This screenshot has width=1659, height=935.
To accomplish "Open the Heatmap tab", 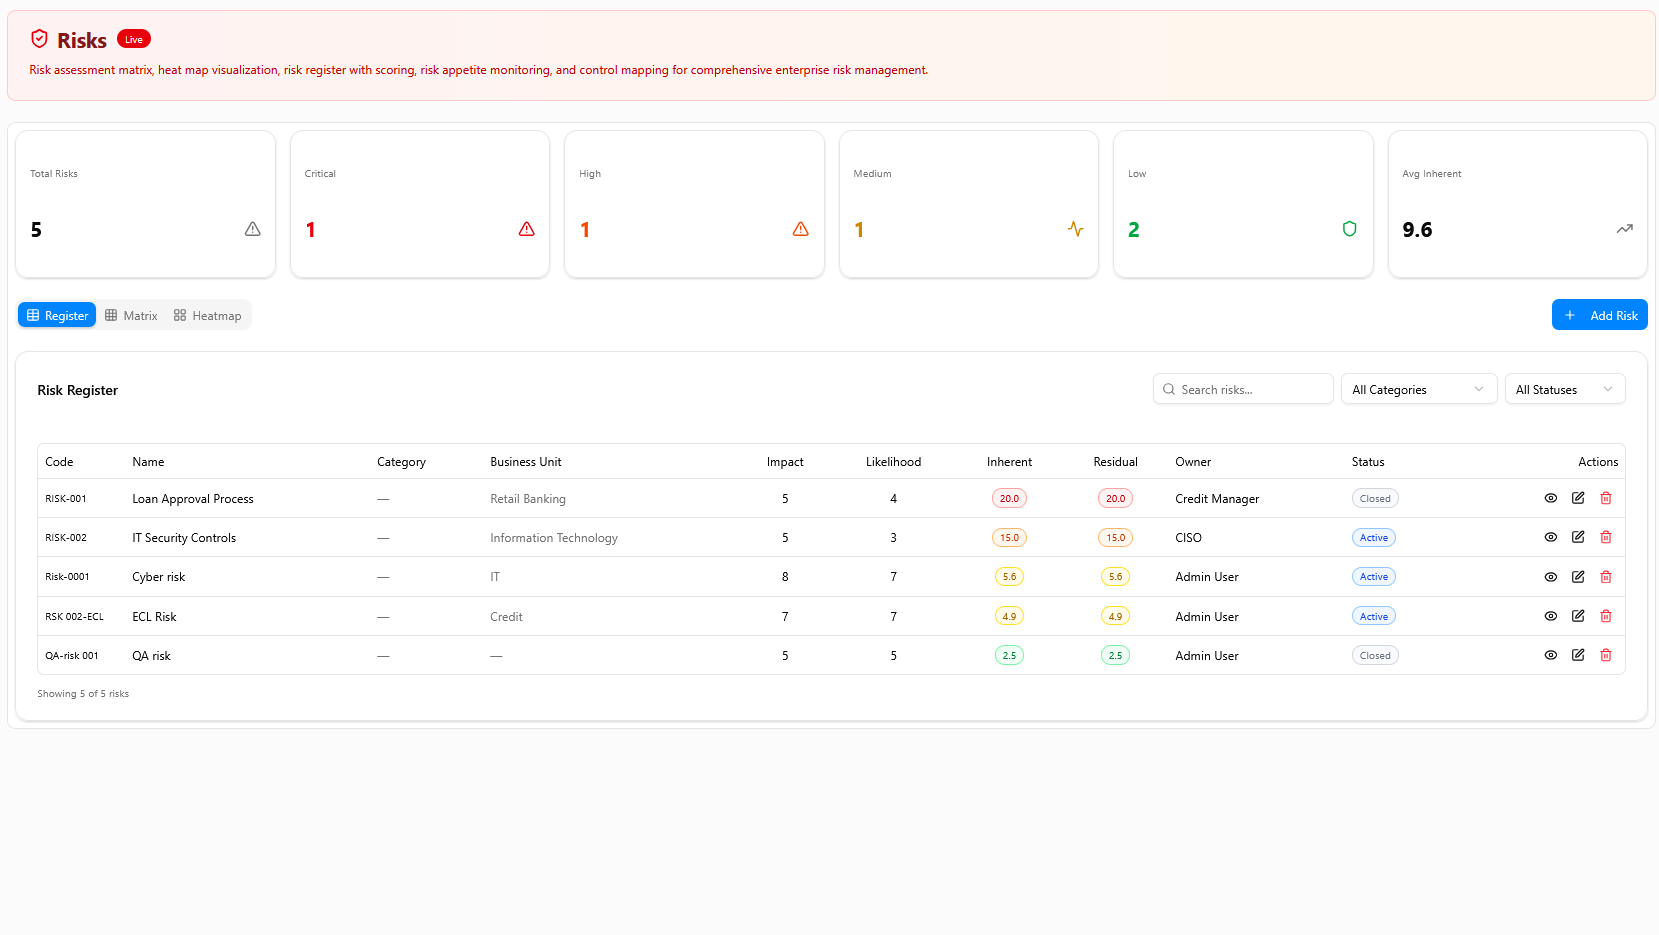I will coord(208,315).
